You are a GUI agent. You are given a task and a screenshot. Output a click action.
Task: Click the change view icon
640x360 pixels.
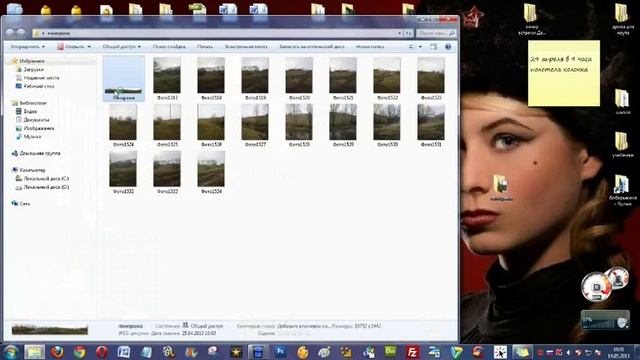pos(412,47)
